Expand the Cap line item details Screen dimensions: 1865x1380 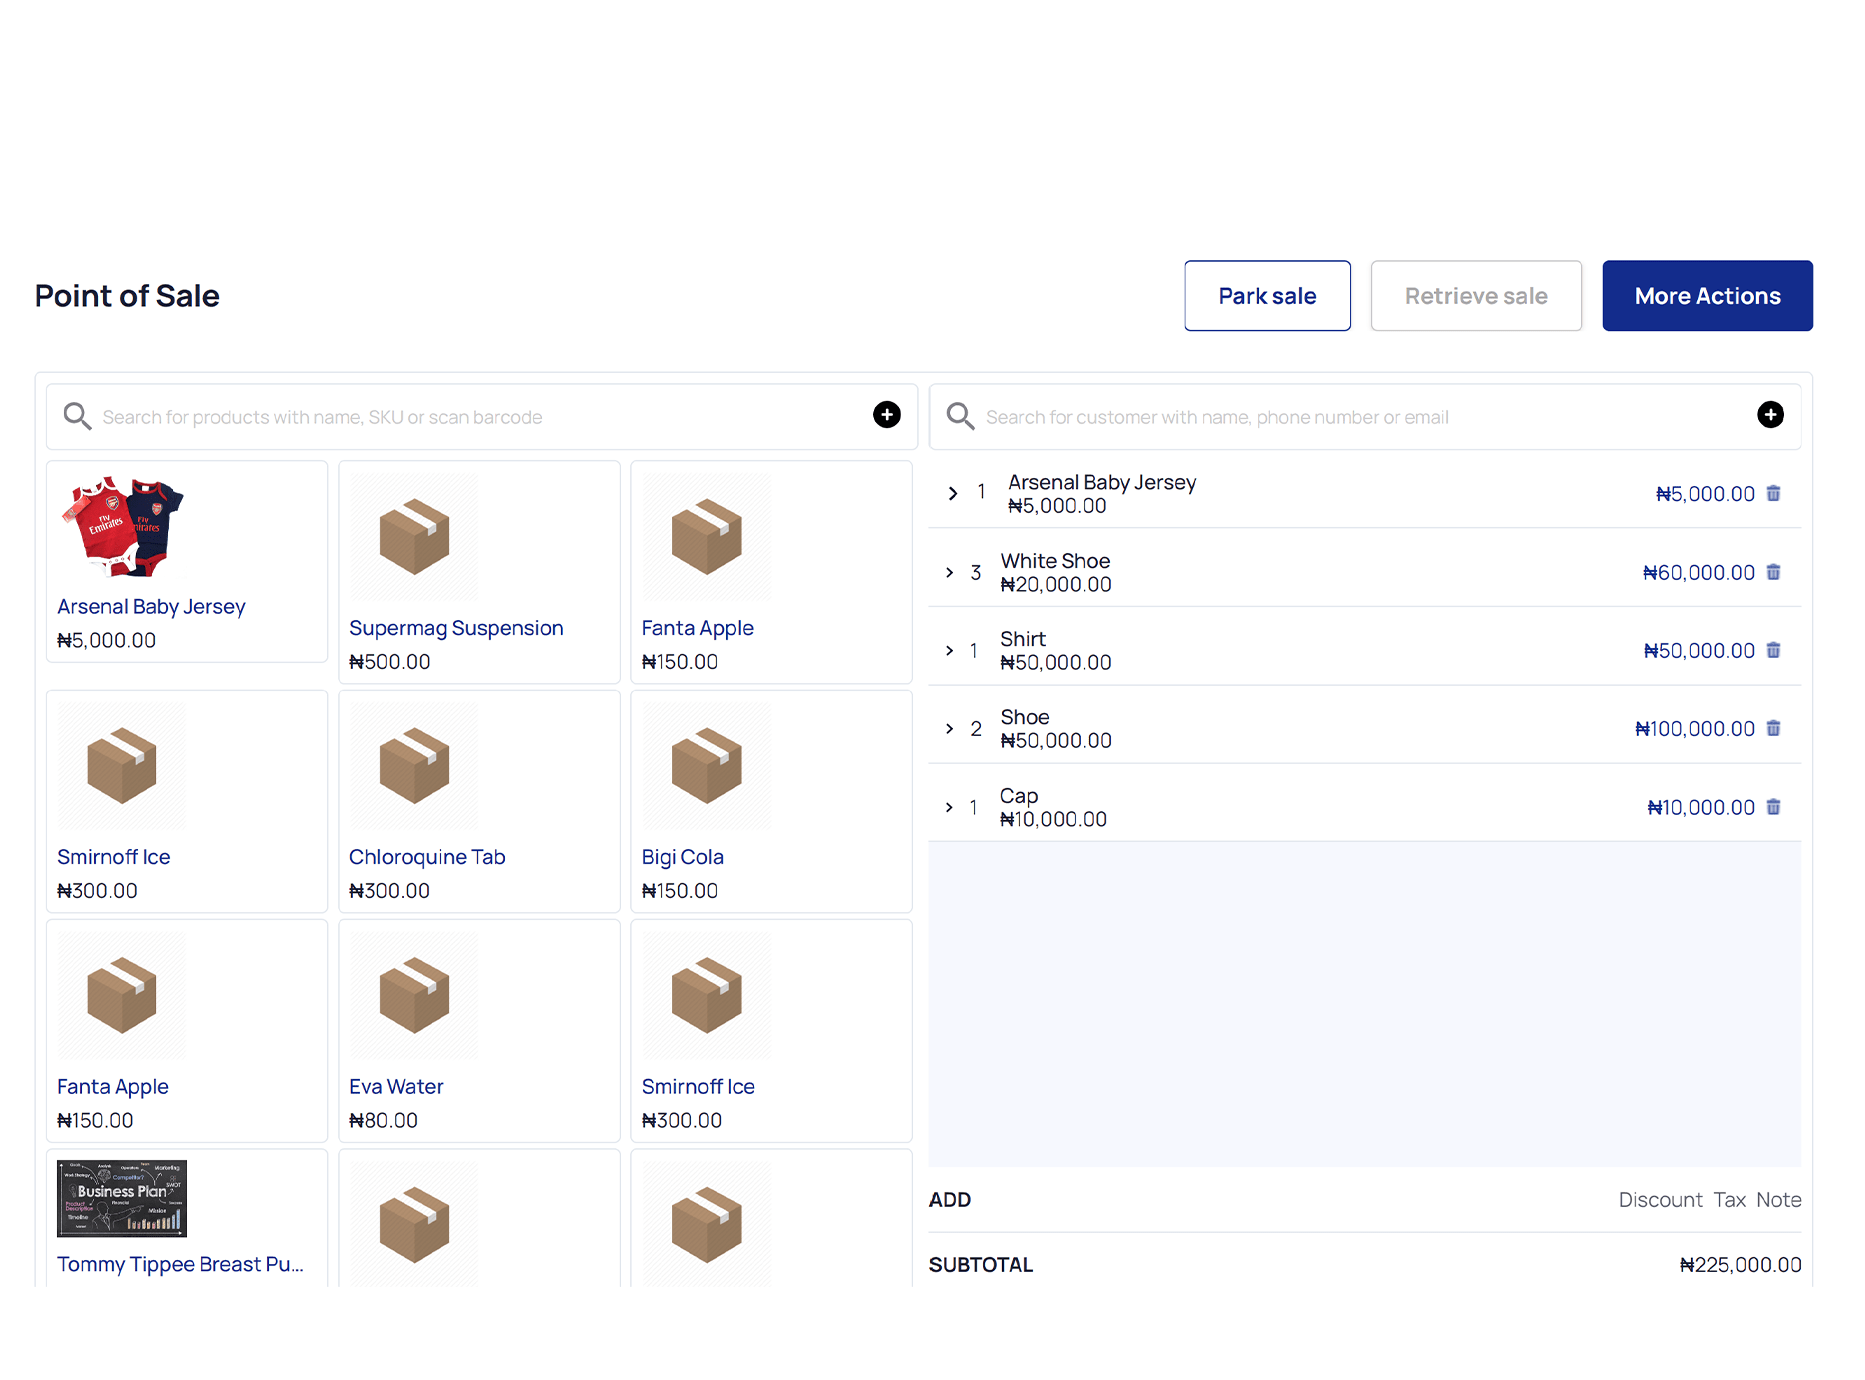[950, 807]
